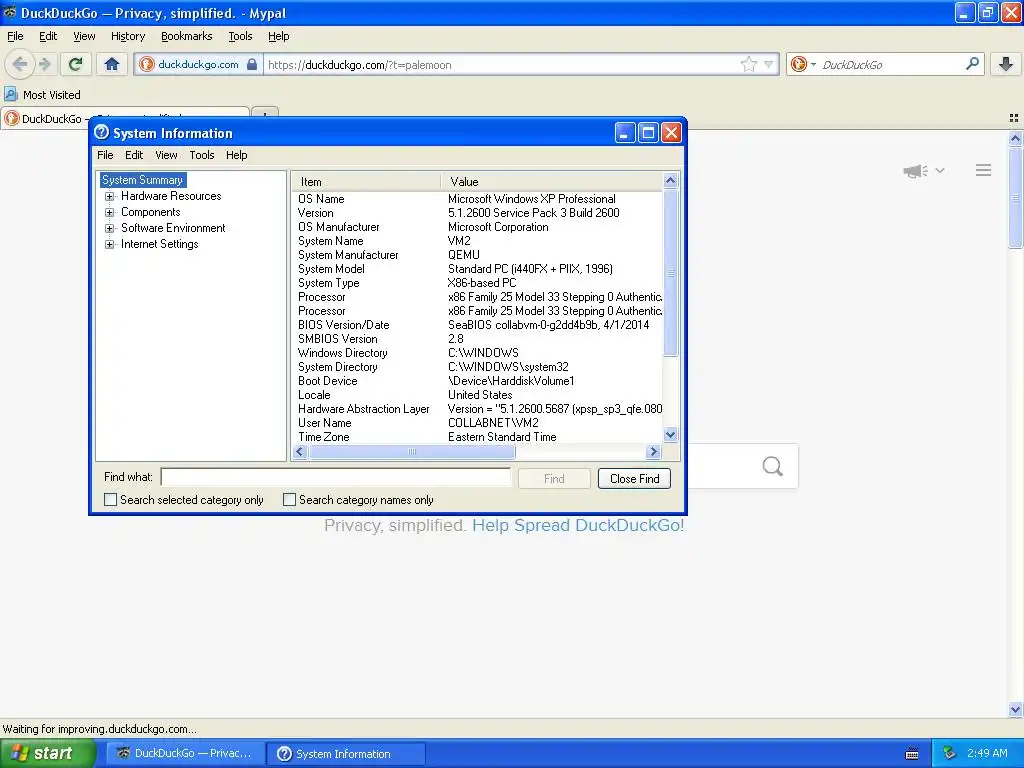
Task: Open a new browser tab plus button
Action: [x=264, y=113]
